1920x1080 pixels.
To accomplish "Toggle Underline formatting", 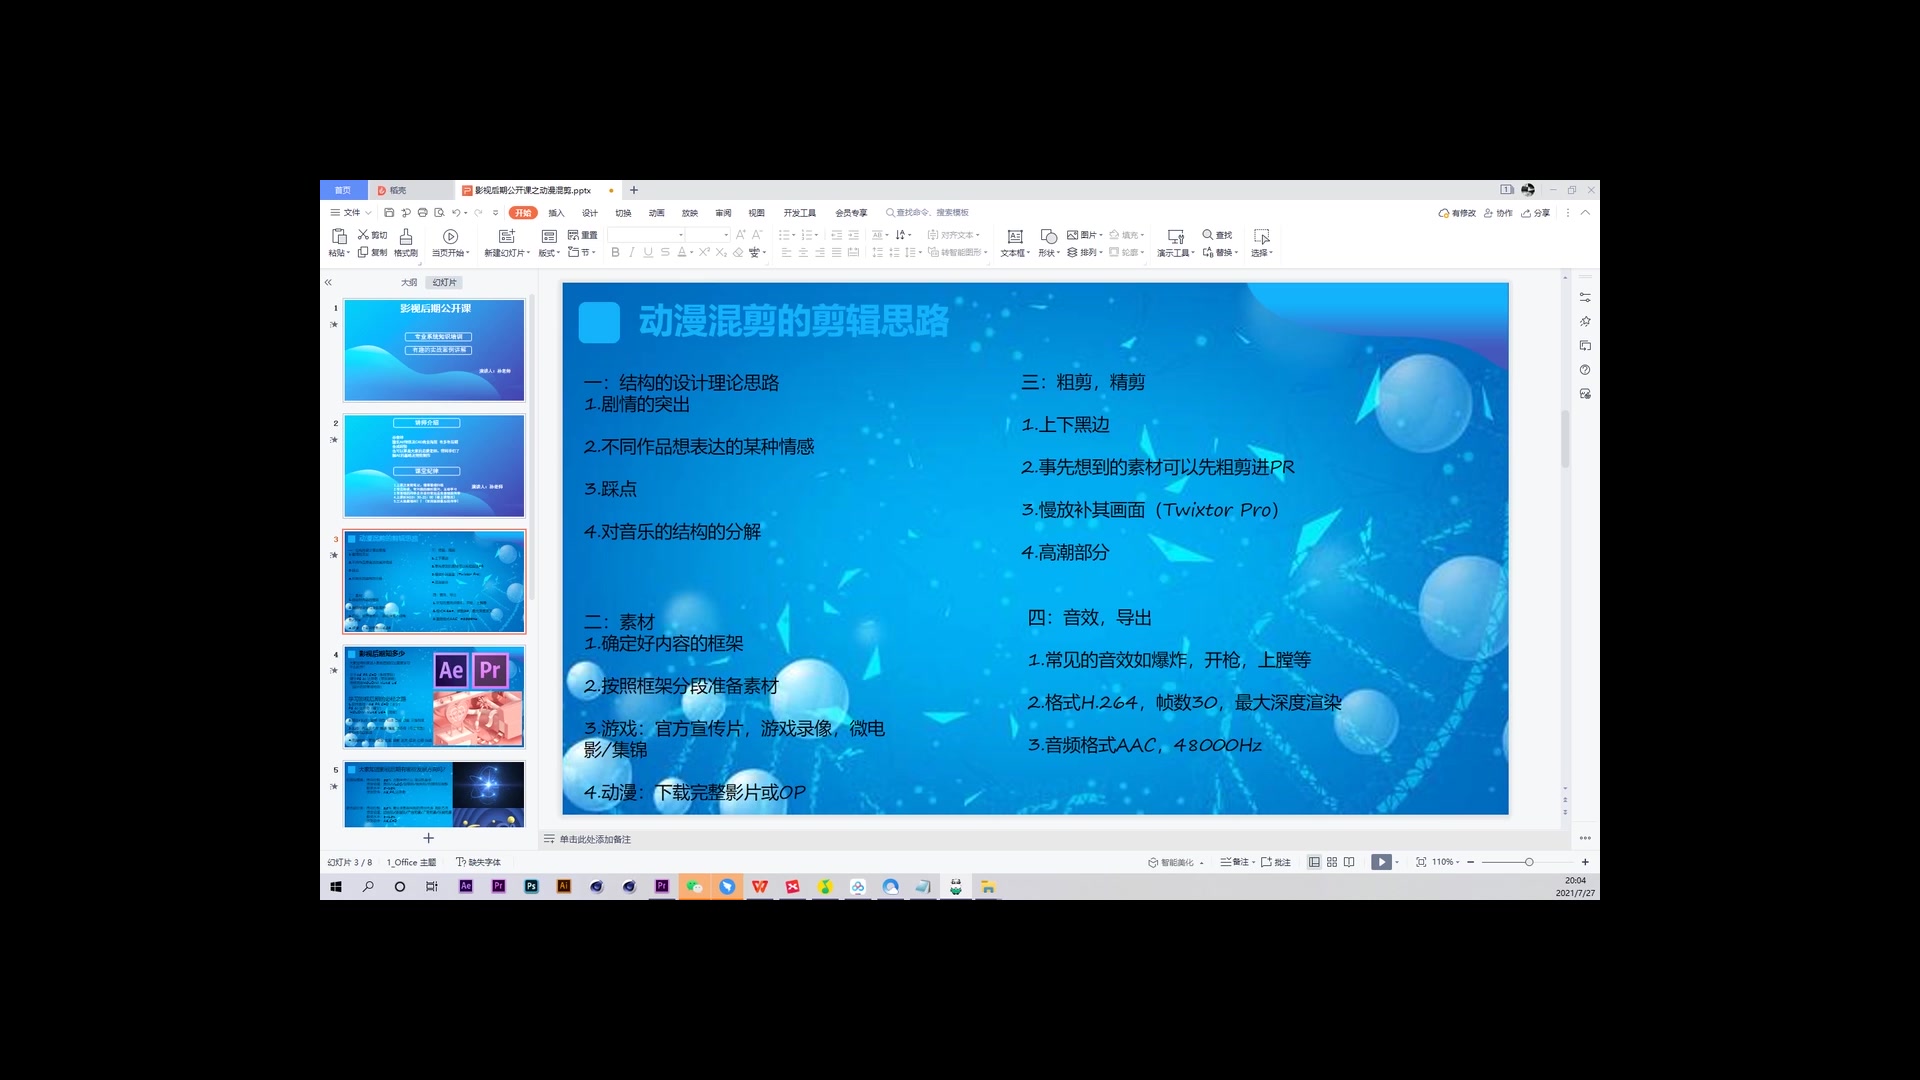I will [x=648, y=253].
